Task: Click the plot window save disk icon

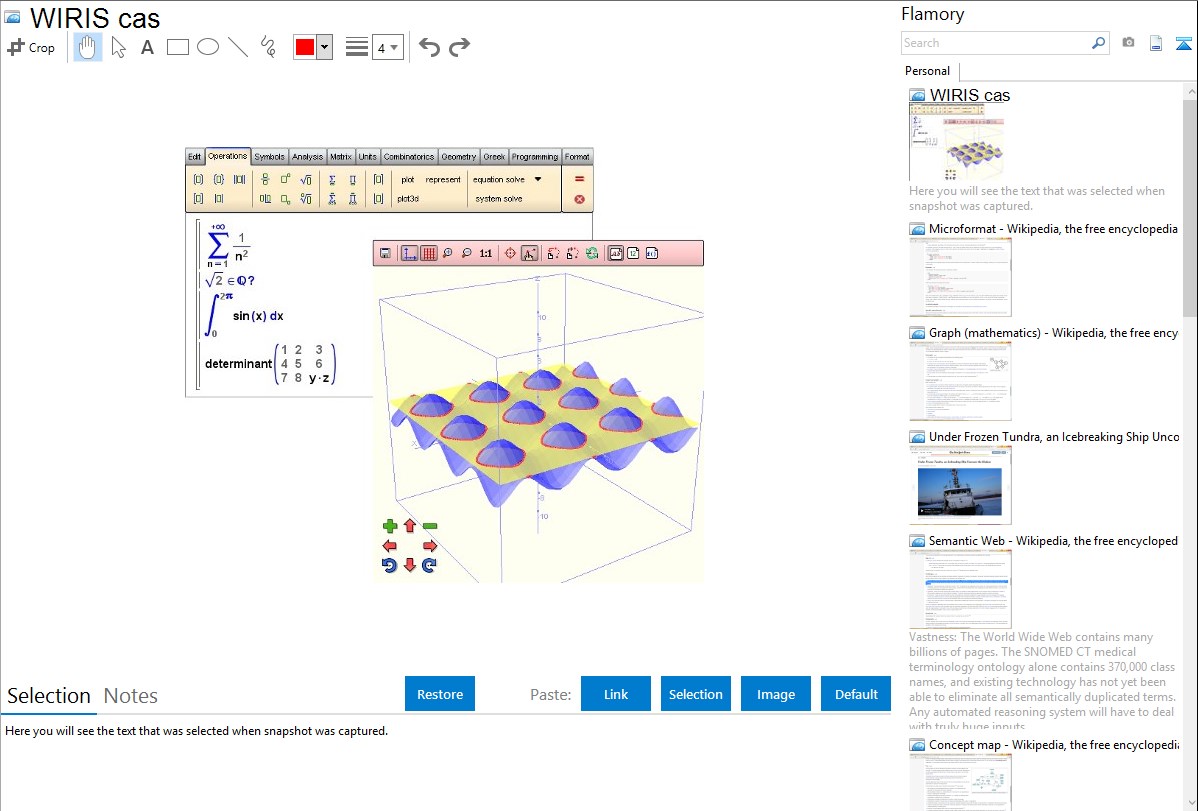Action: click(385, 253)
